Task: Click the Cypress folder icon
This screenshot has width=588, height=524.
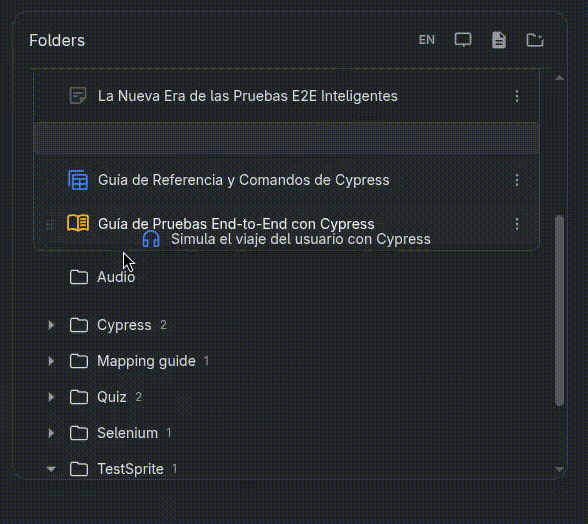Action: (x=79, y=325)
